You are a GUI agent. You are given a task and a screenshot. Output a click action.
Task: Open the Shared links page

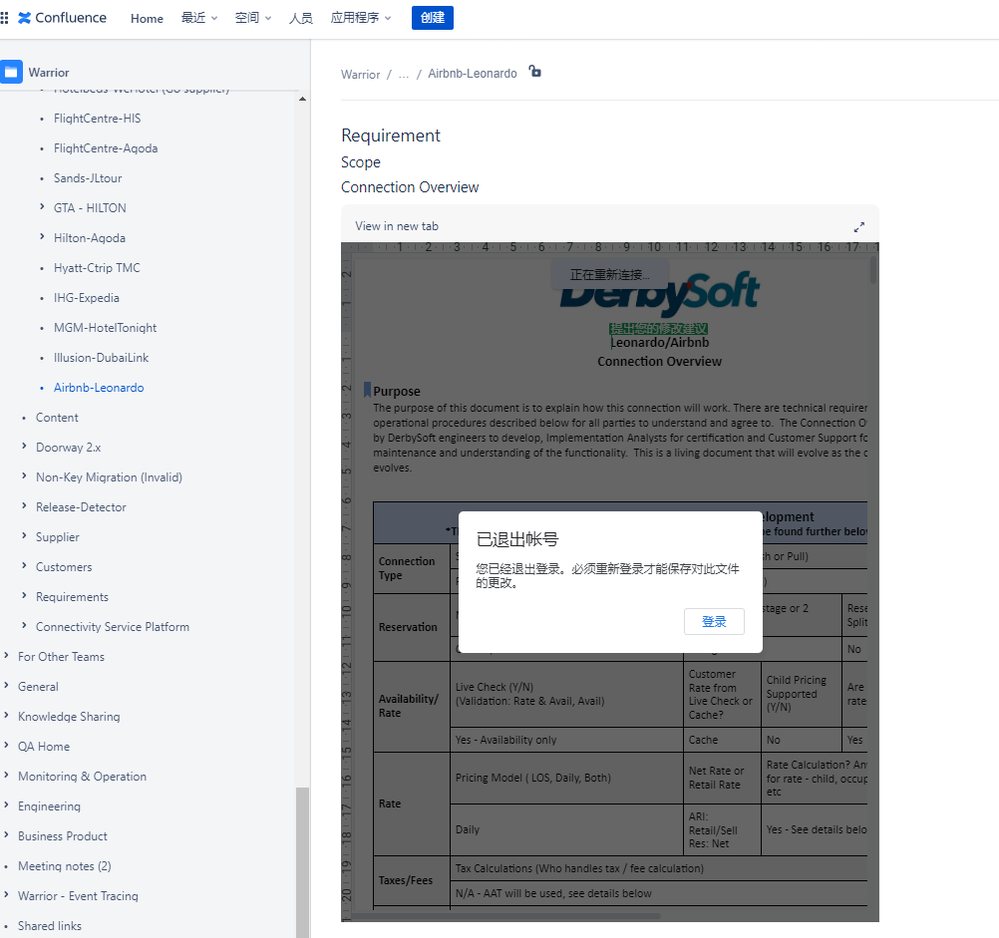50,927
